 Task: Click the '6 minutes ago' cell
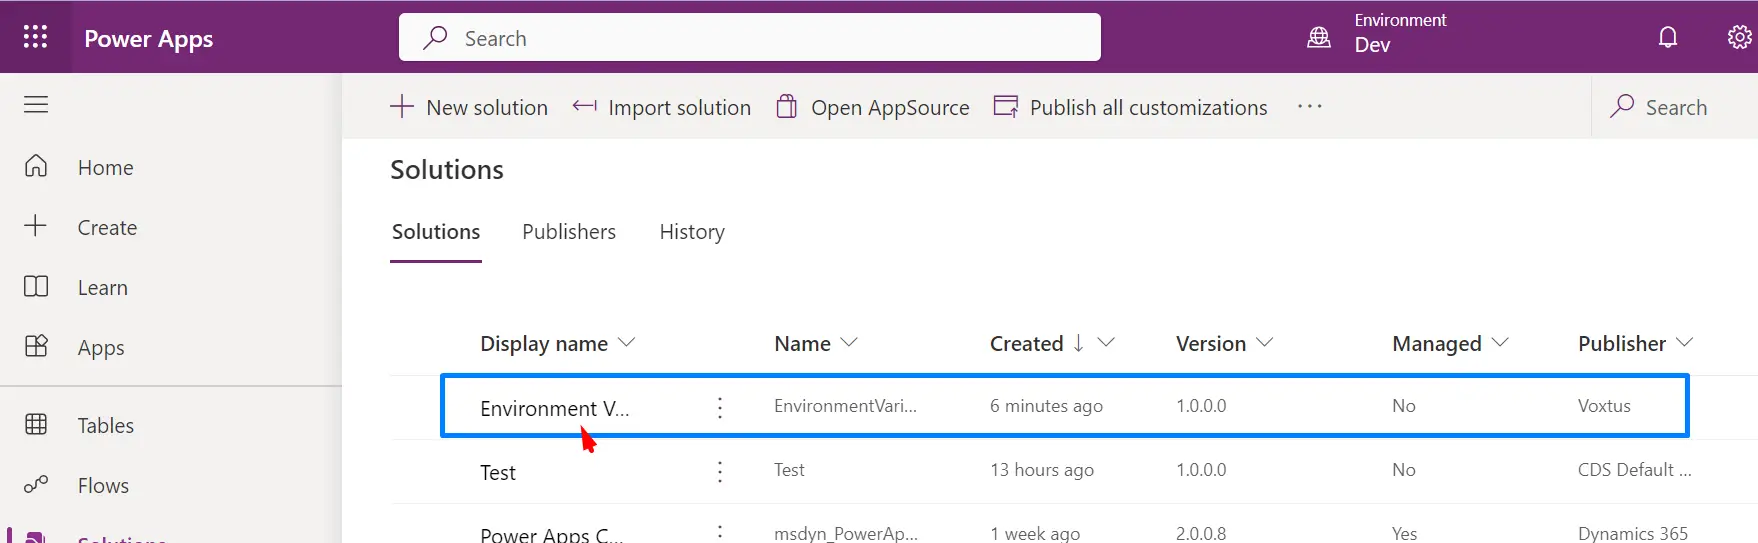pyautogui.click(x=1046, y=406)
